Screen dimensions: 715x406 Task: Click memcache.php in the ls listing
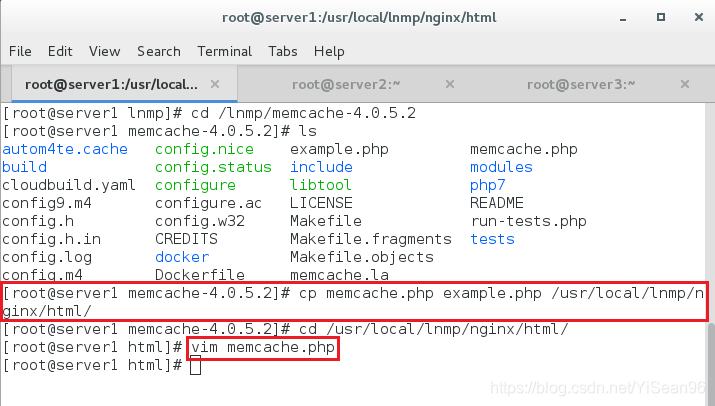click(x=524, y=149)
